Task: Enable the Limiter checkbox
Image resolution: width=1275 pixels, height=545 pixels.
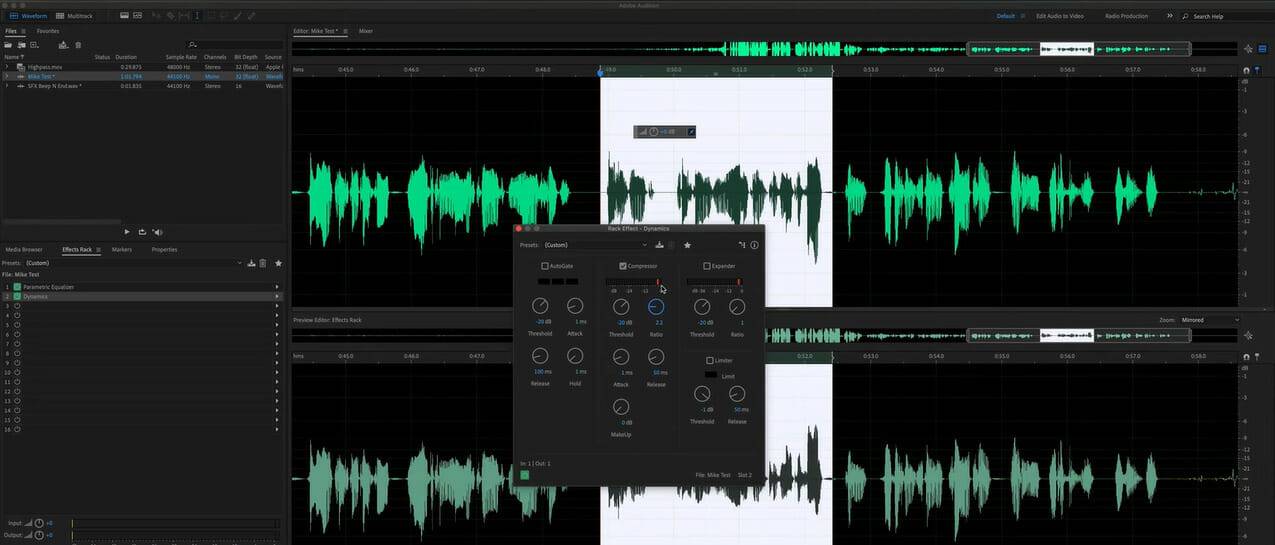Action: [x=710, y=360]
